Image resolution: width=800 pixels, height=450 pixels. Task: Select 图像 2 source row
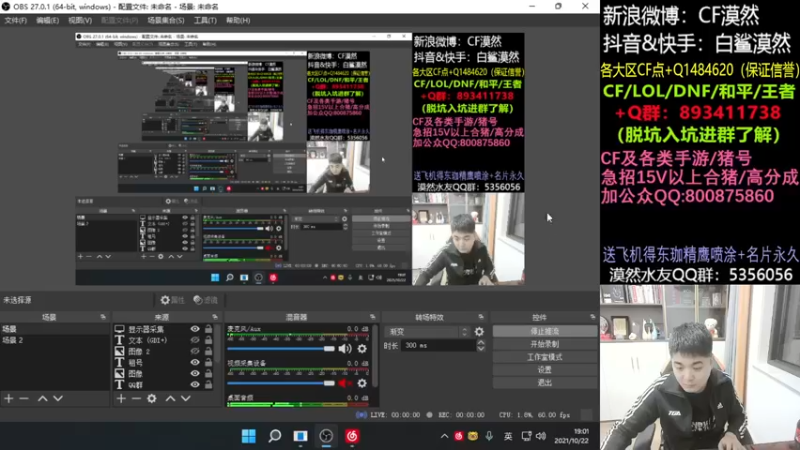(165, 351)
